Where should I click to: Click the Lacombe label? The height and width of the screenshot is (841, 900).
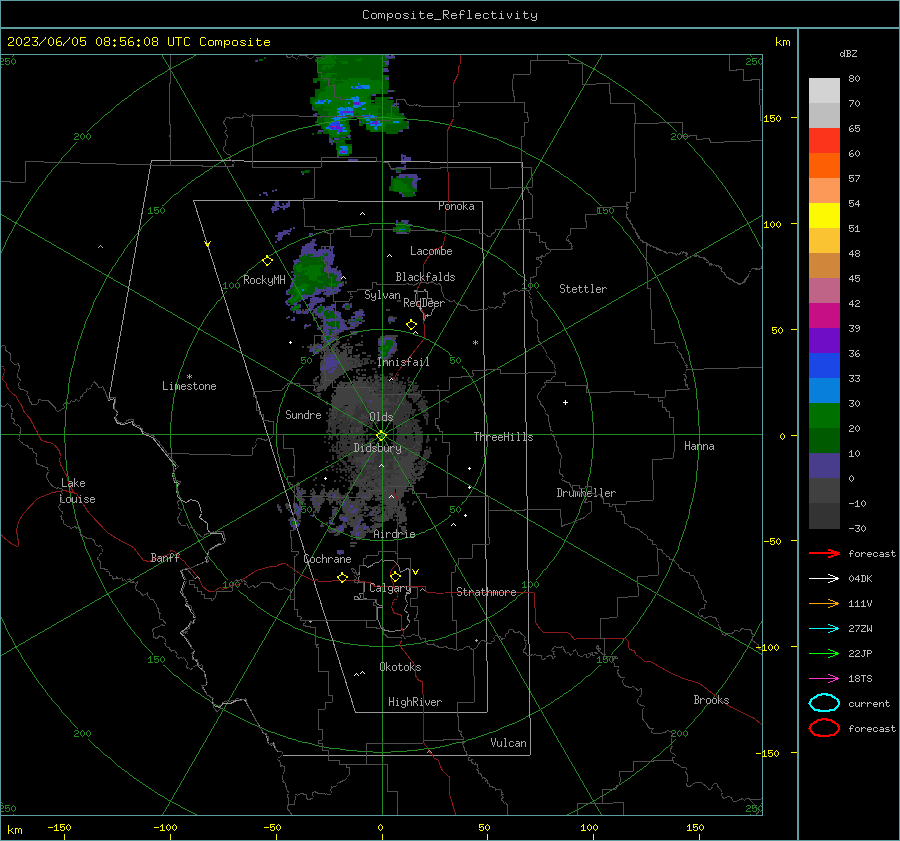click(431, 251)
